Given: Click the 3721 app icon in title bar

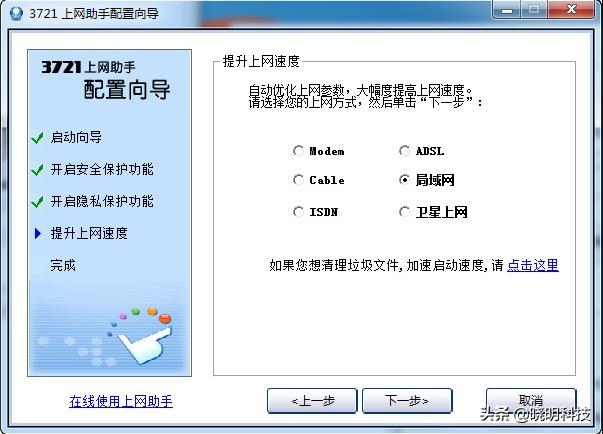Looking at the screenshot, I should pos(16,13).
